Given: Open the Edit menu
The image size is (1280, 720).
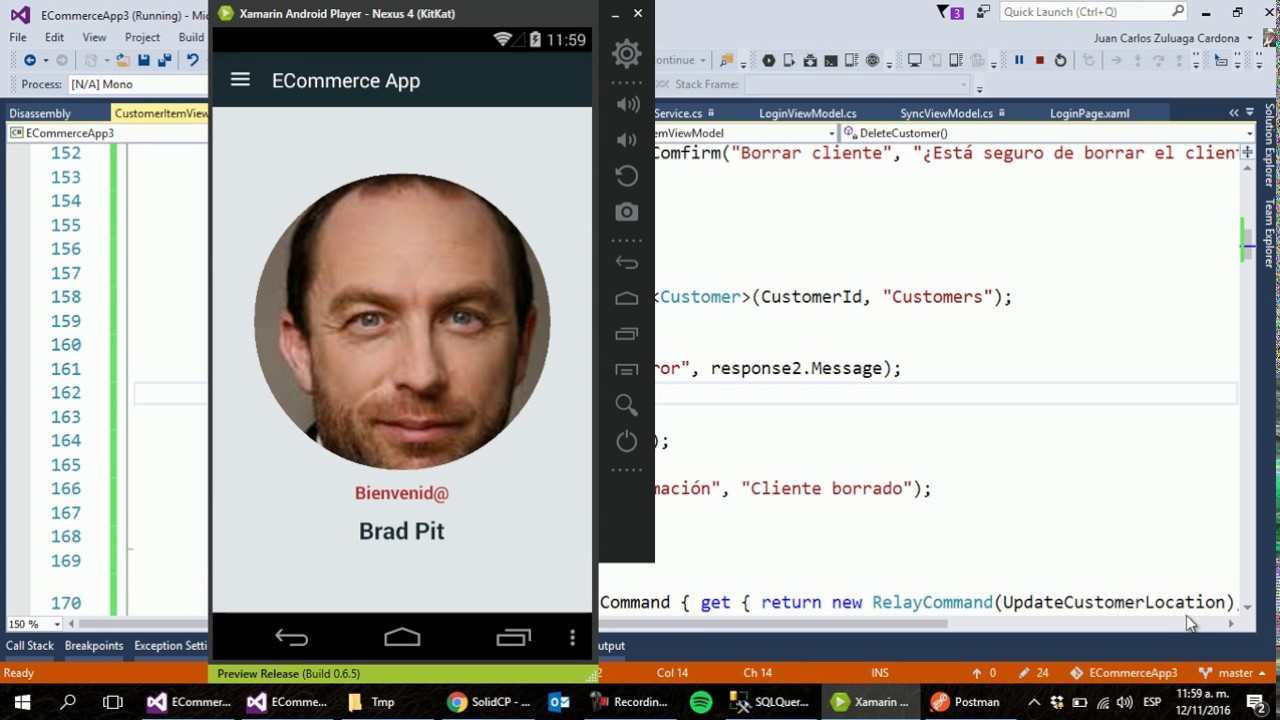Looking at the screenshot, I should [54, 37].
